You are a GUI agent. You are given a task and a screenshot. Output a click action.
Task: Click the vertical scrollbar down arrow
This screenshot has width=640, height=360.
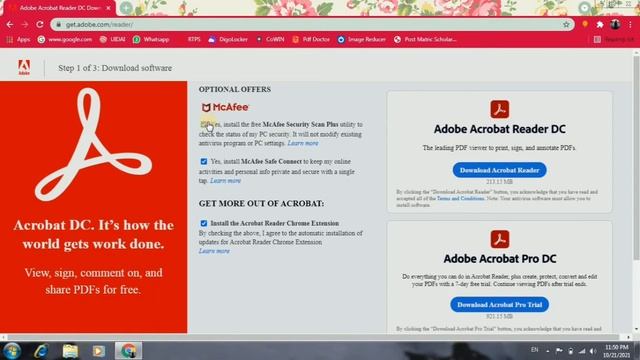[x=636, y=329]
